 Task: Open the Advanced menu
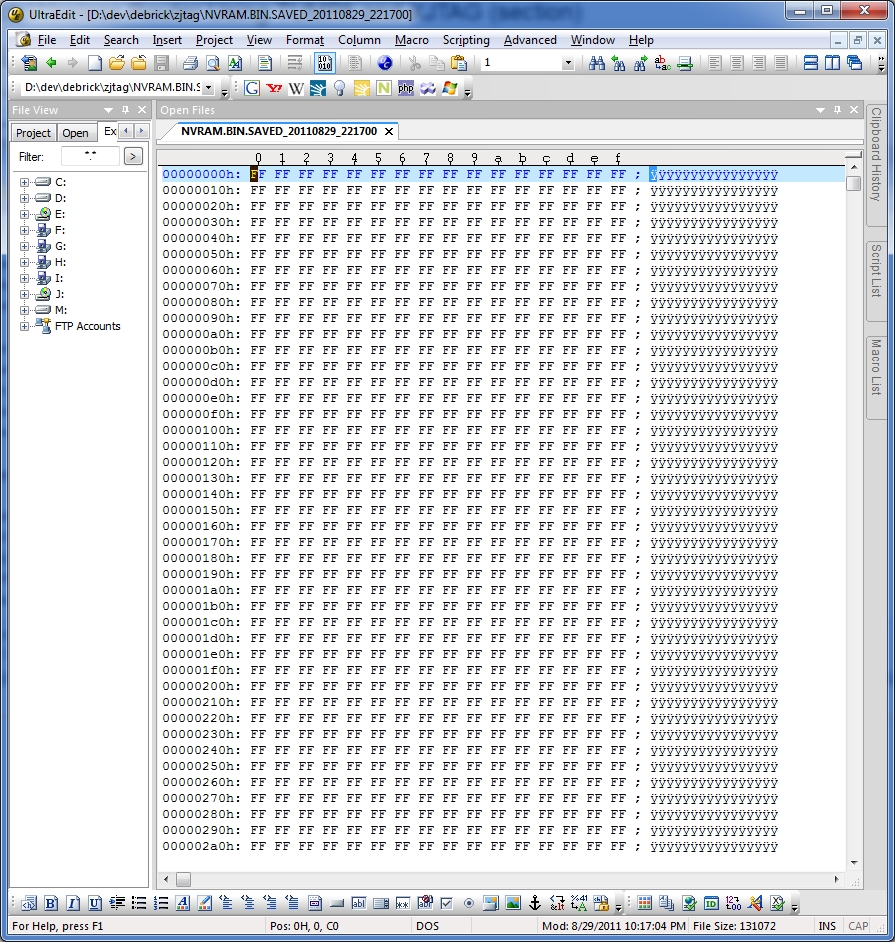530,40
